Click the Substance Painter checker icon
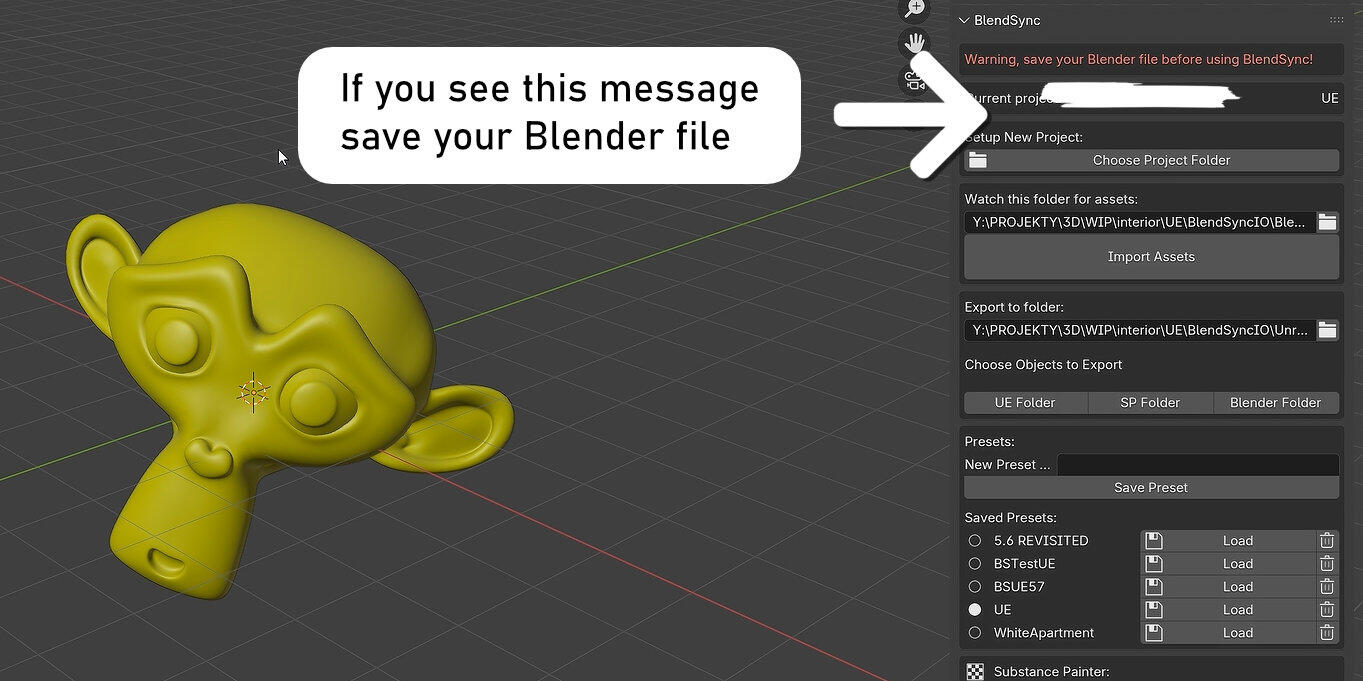The image size is (1363, 681). [x=975, y=672]
